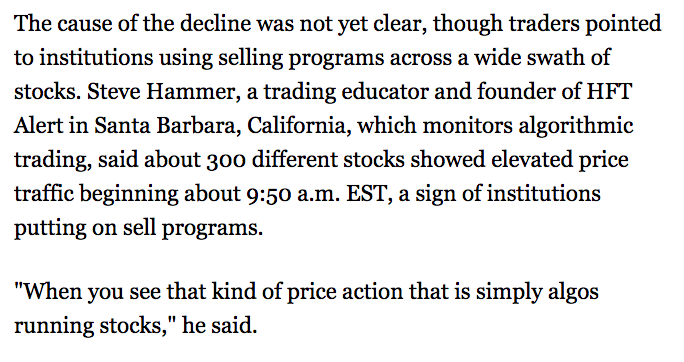Click the word "putting" in the last paragraph line
684x362 pixels.
tap(50, 228)
